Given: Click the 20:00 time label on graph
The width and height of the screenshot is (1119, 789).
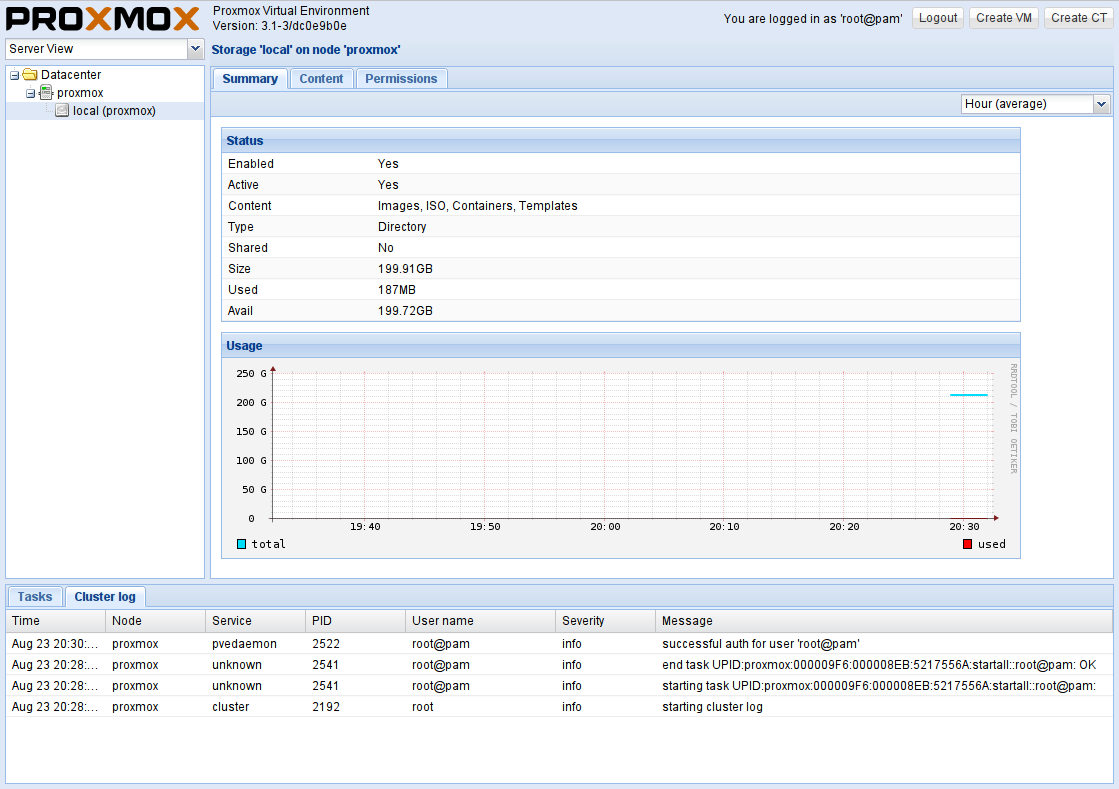Looking at the screenshot, I should click(605, 526).
